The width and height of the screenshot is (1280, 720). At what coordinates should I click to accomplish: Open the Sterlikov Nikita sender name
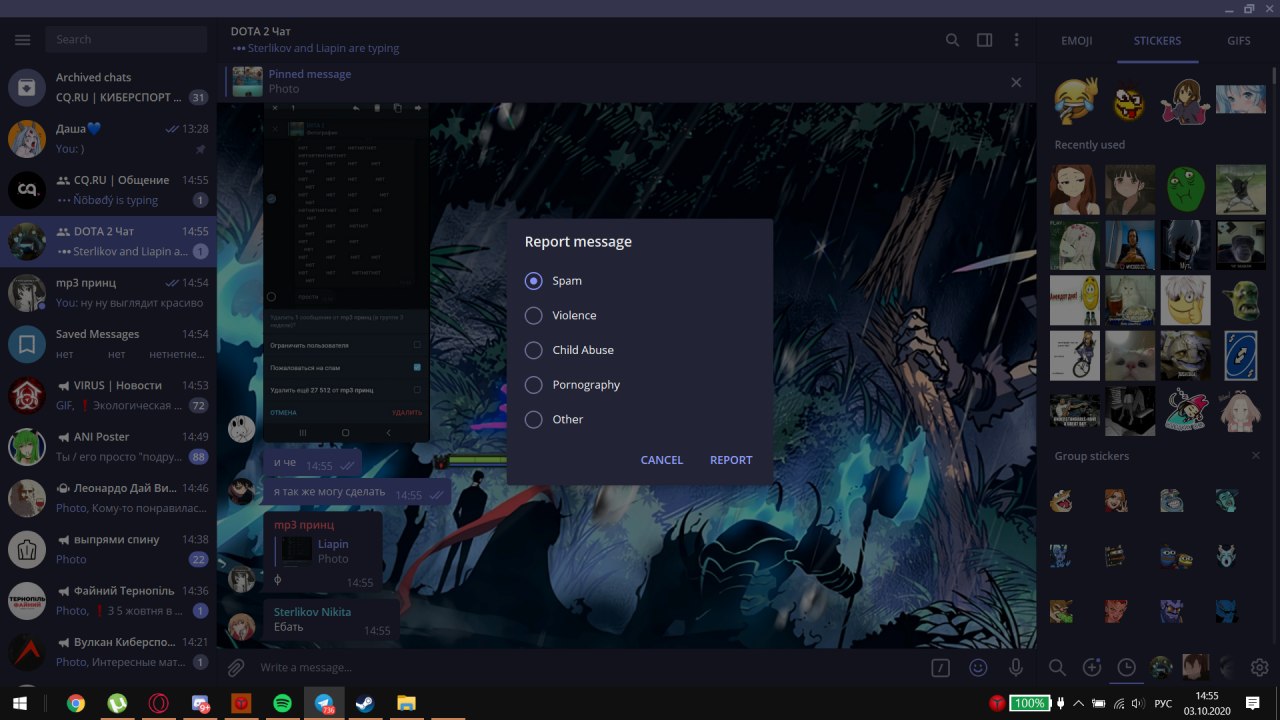(312, 612)
